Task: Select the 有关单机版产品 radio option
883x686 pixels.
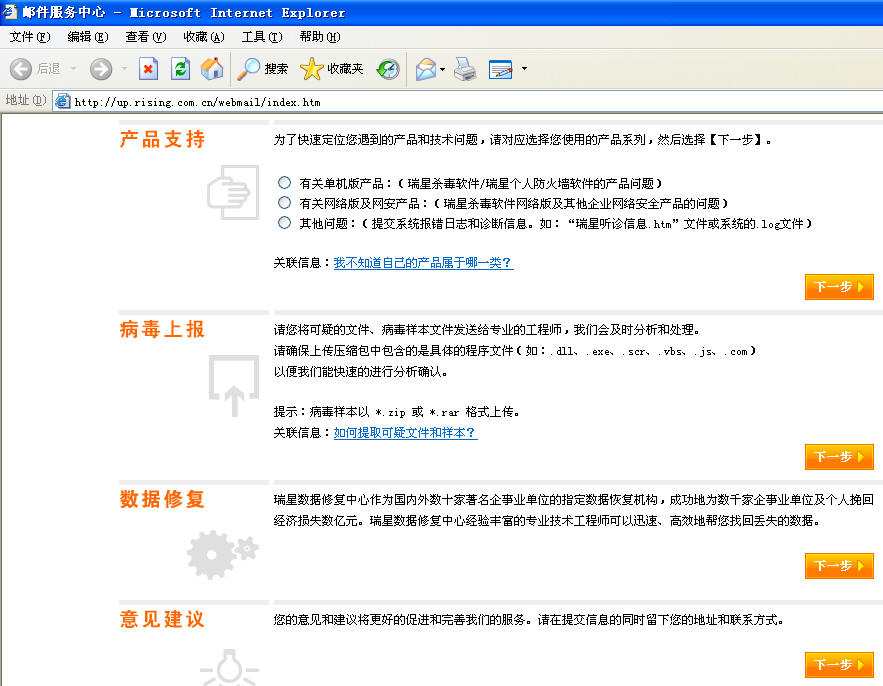Action: [285, 183]
